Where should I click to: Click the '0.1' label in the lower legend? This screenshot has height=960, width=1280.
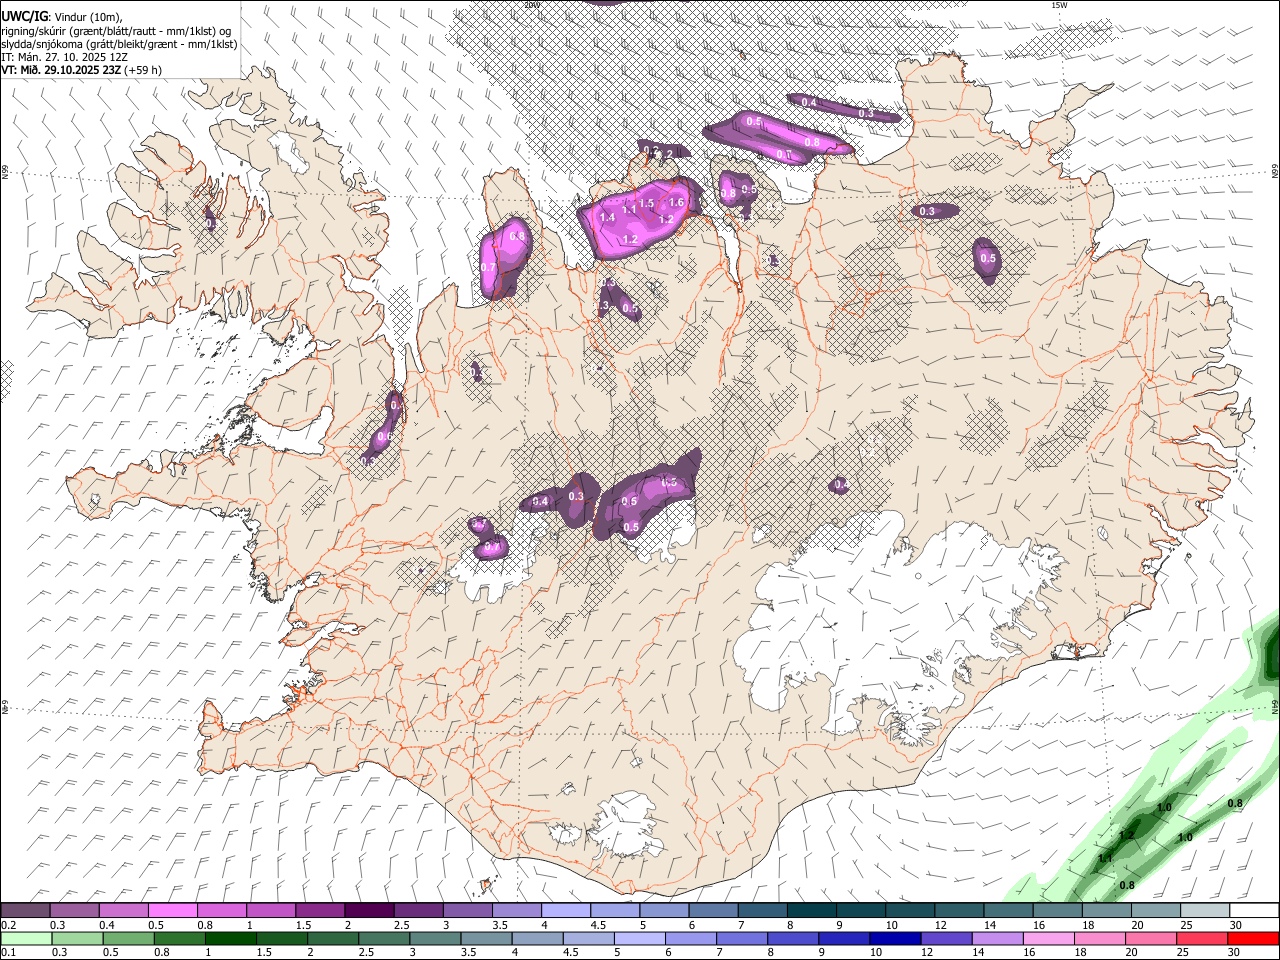coord(8,953)
